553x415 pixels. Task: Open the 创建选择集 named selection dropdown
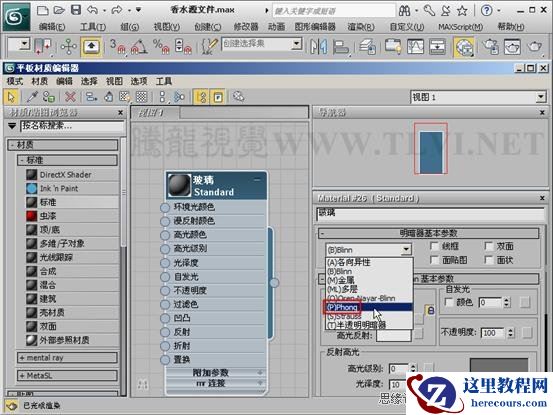[261, 44]
